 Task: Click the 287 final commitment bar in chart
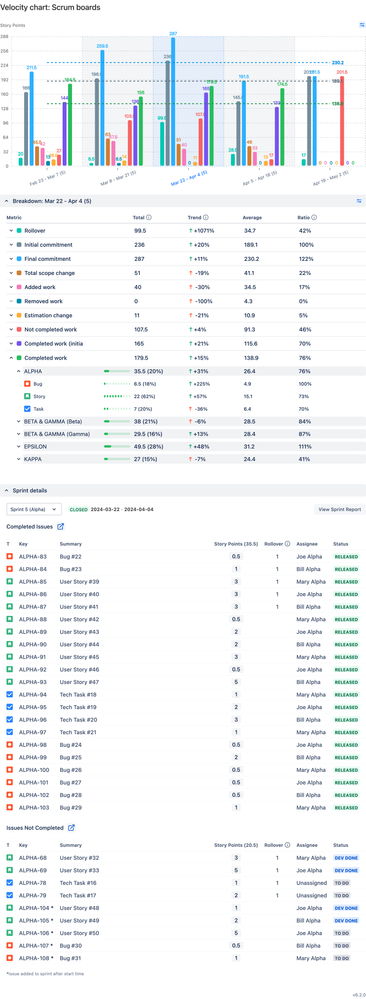173,102
